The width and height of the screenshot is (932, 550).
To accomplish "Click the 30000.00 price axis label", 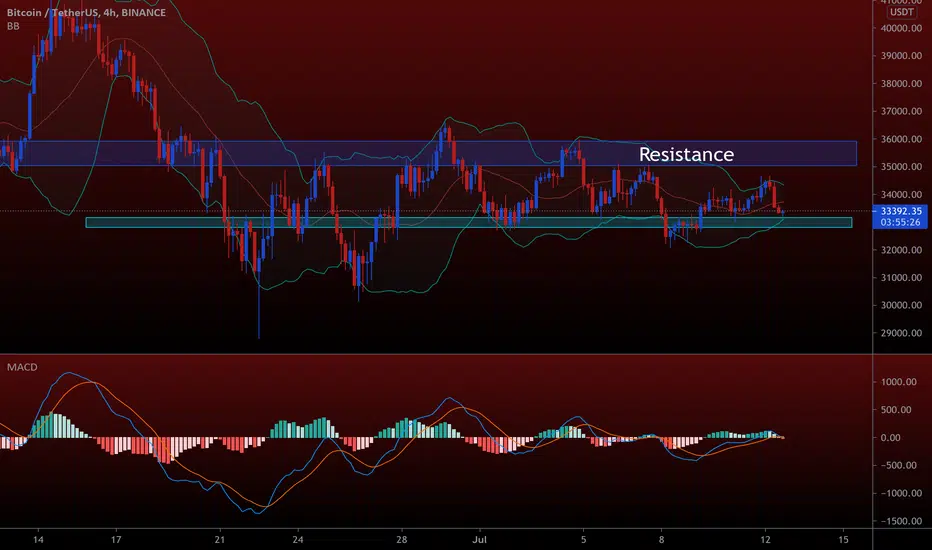I will click(901, 306).
